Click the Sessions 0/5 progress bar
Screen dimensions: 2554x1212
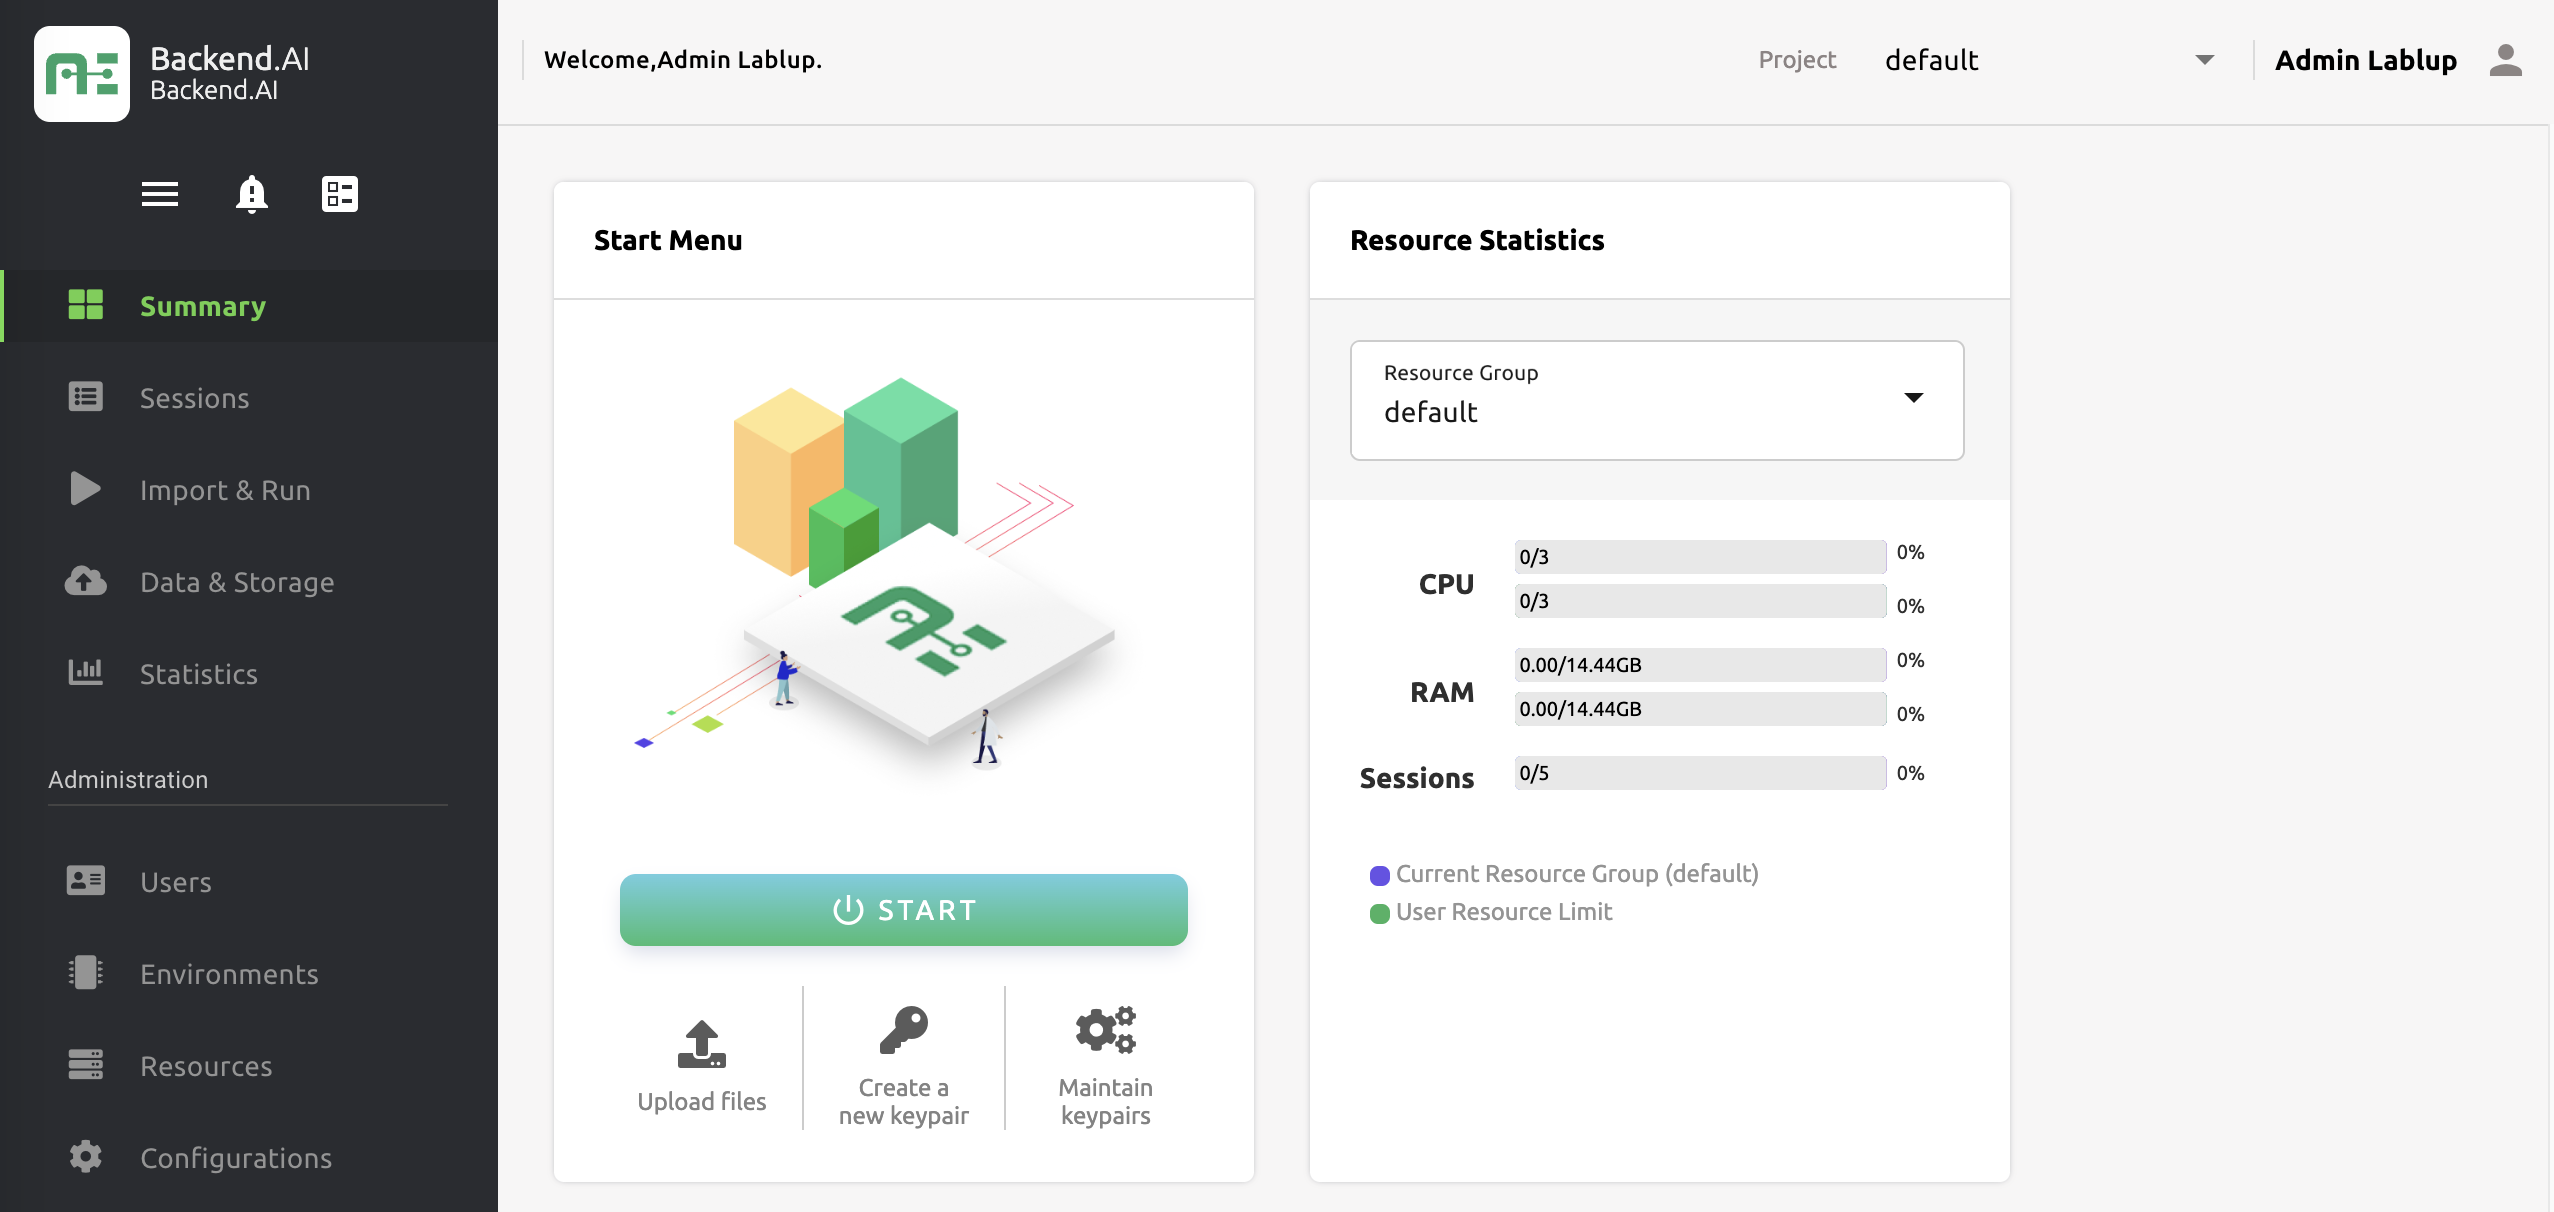coord(1698,773)
